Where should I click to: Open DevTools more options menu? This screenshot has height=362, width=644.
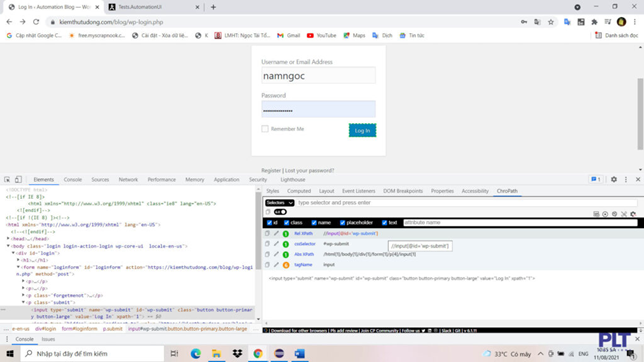click(x=626, y=180)
